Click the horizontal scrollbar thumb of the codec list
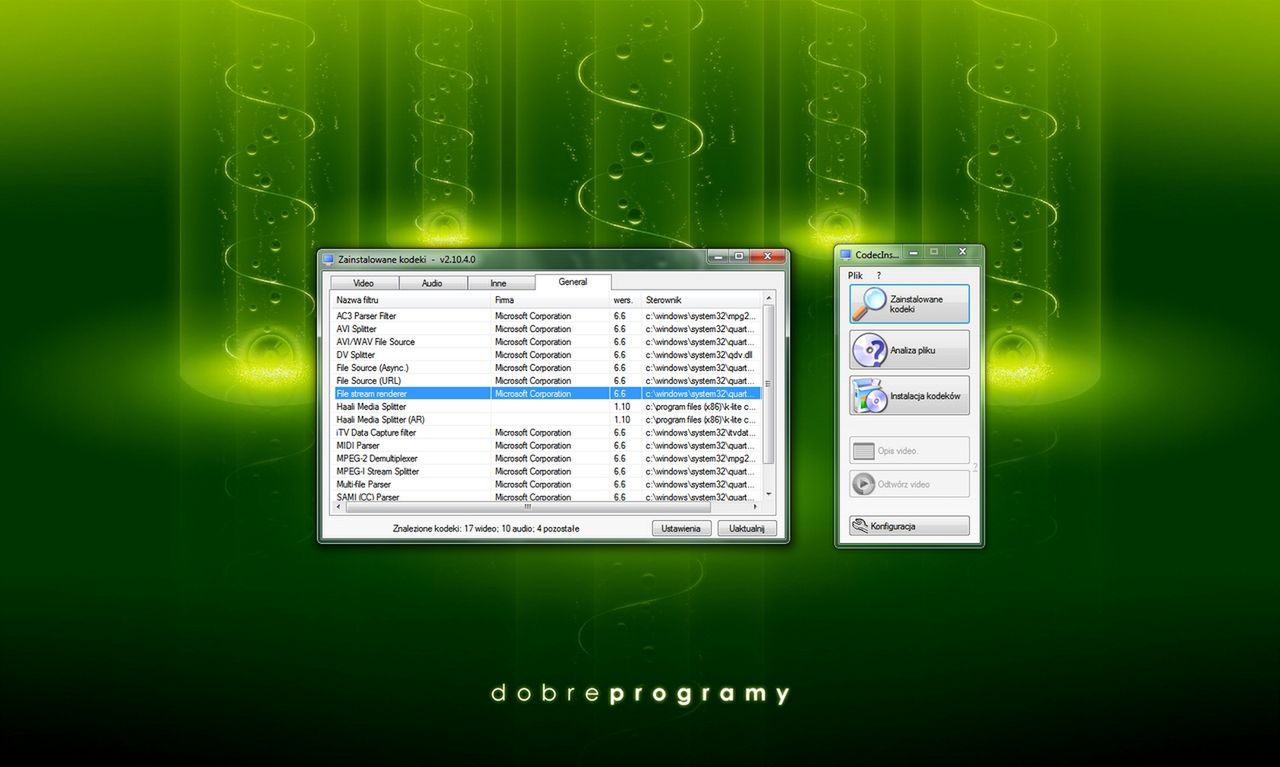 [x=527, y=507]
